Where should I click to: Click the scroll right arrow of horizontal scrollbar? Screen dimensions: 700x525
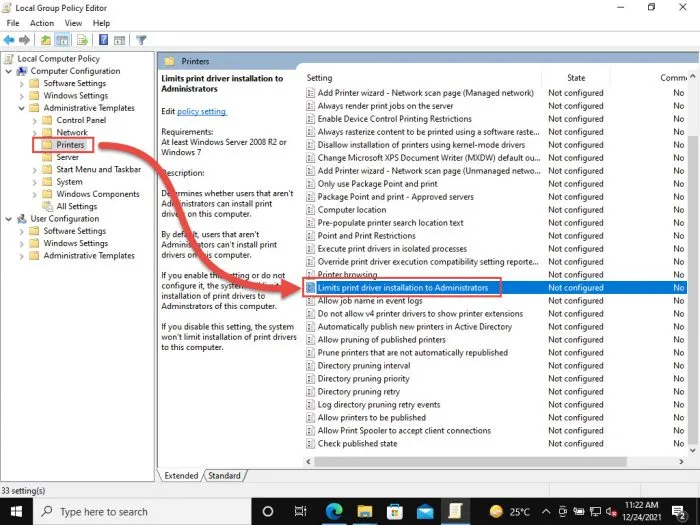pos(681,462)
